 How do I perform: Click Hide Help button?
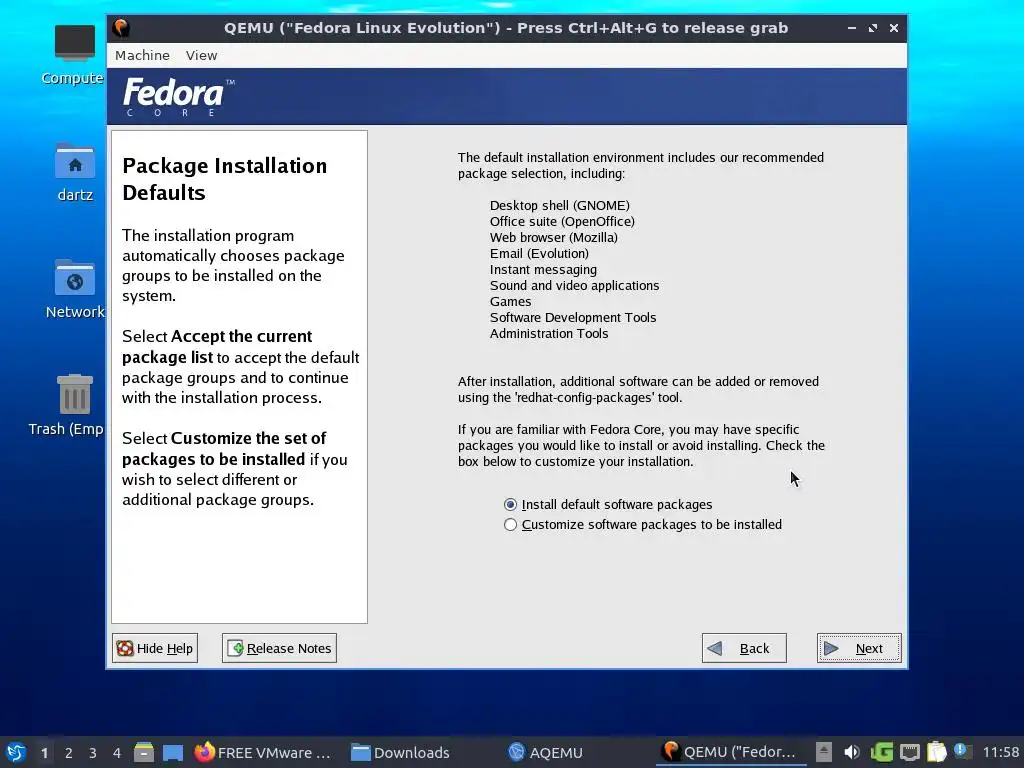(155, 648)
